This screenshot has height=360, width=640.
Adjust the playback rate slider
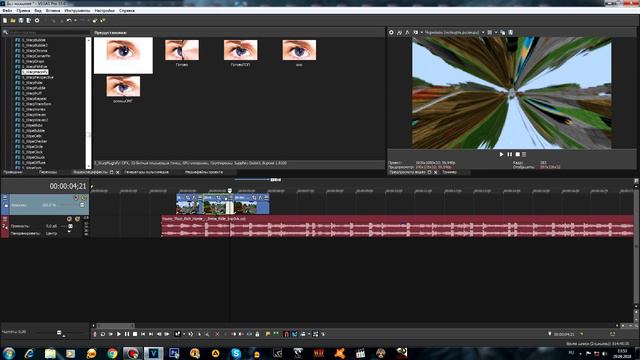coord(59,333)
